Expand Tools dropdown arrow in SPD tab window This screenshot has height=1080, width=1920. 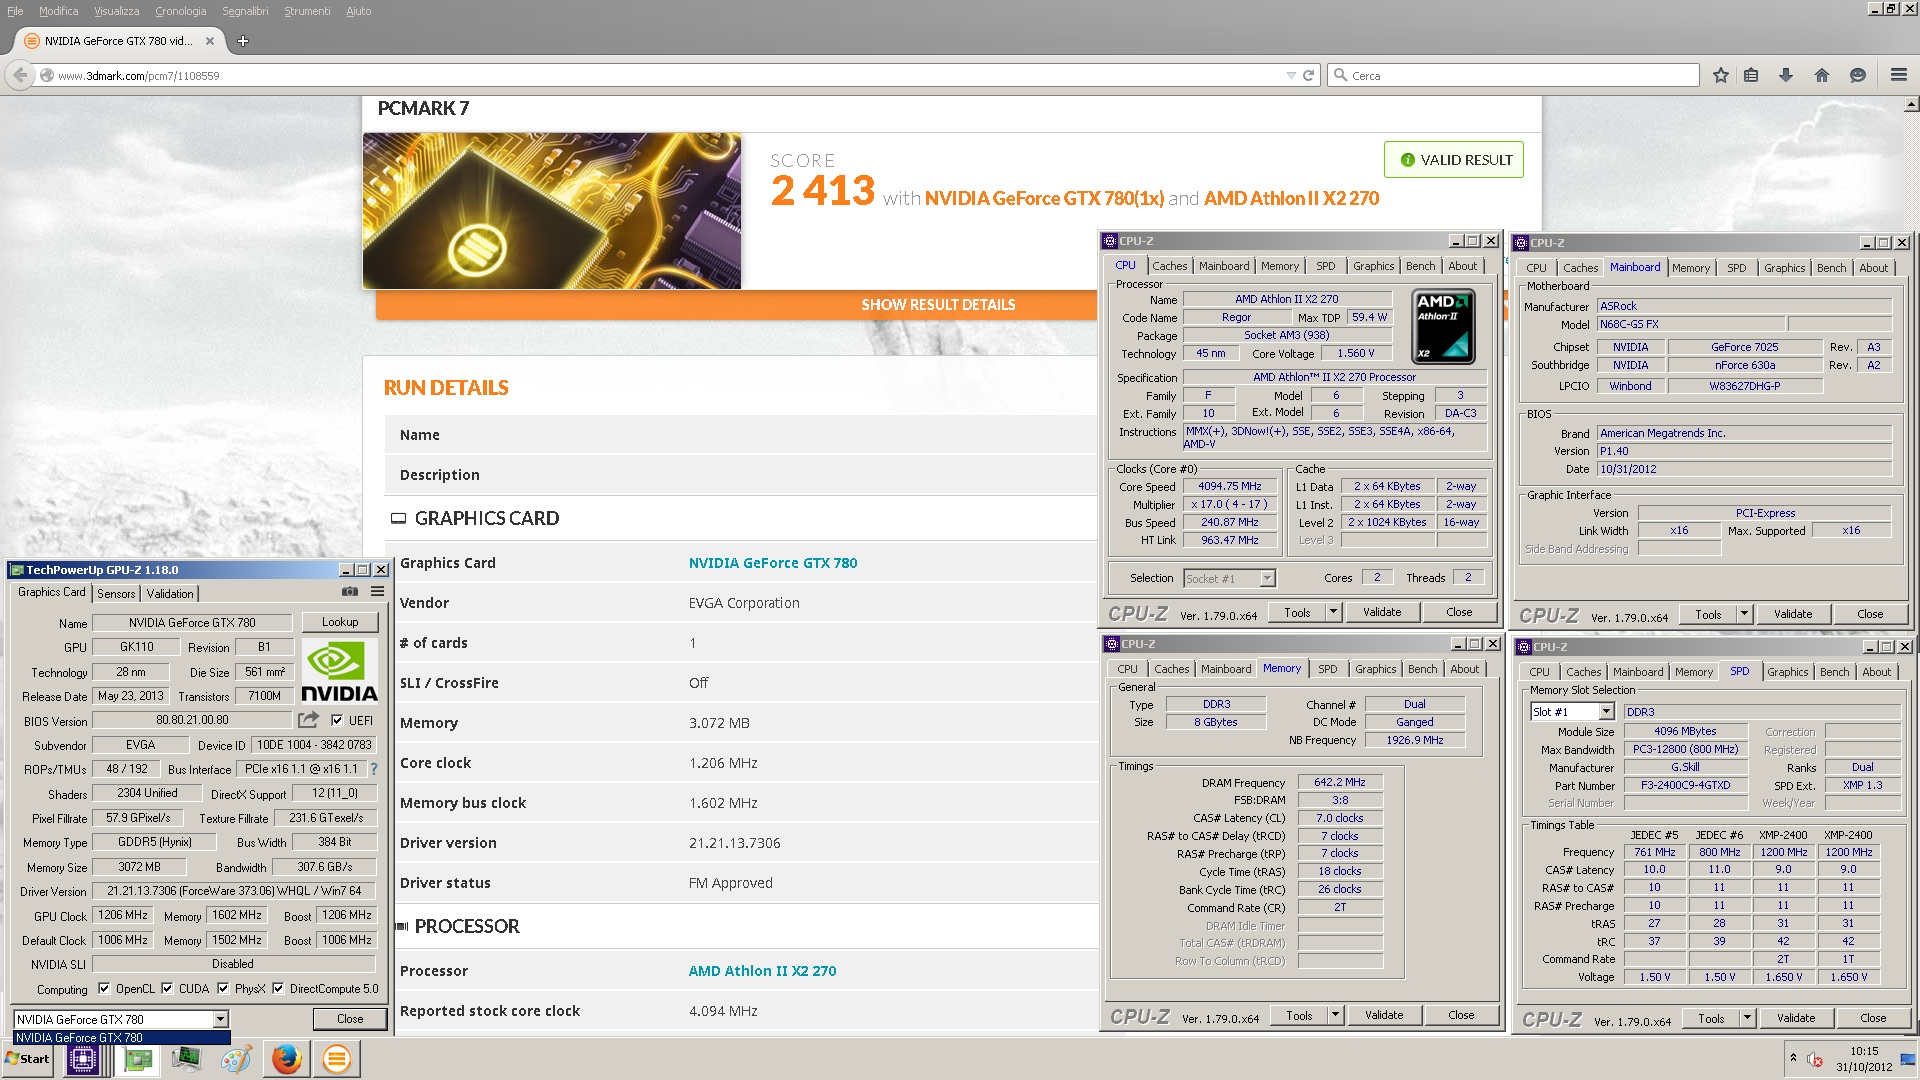click(x=1747, y=1018)
